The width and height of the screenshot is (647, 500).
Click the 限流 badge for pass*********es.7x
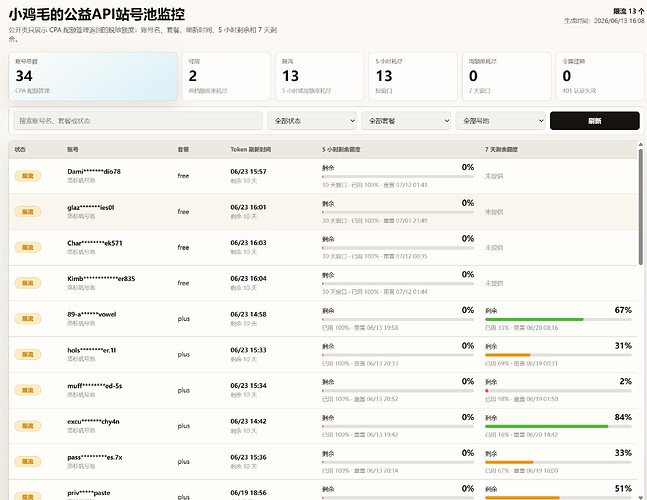(28, 462)
